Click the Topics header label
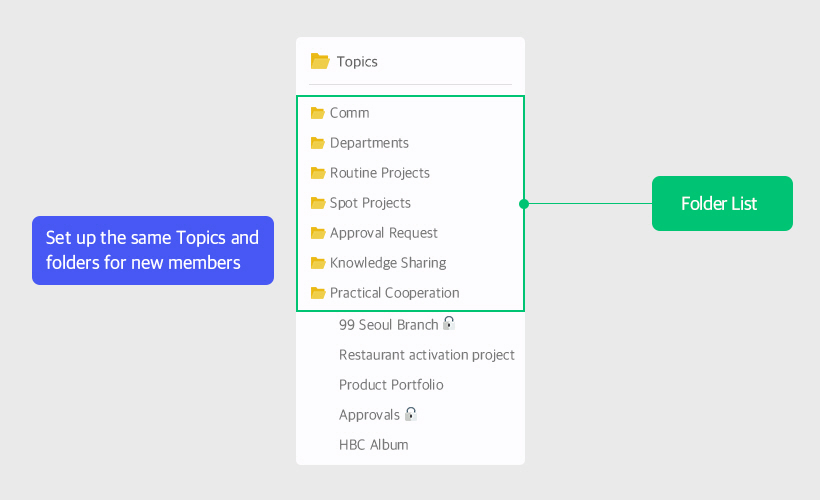This screenshot has width=820, height=500. coord(357,62)
